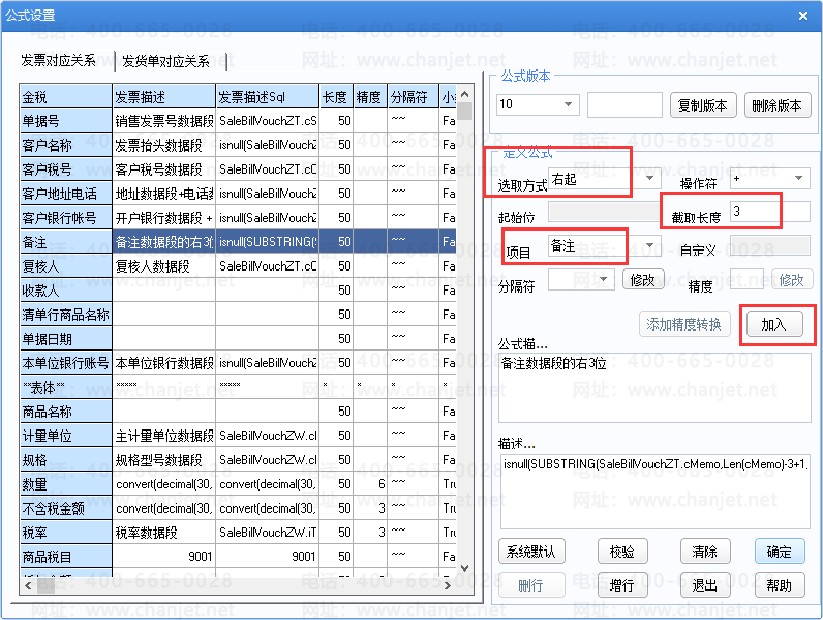Click the 增行 button

pos(622,585)
